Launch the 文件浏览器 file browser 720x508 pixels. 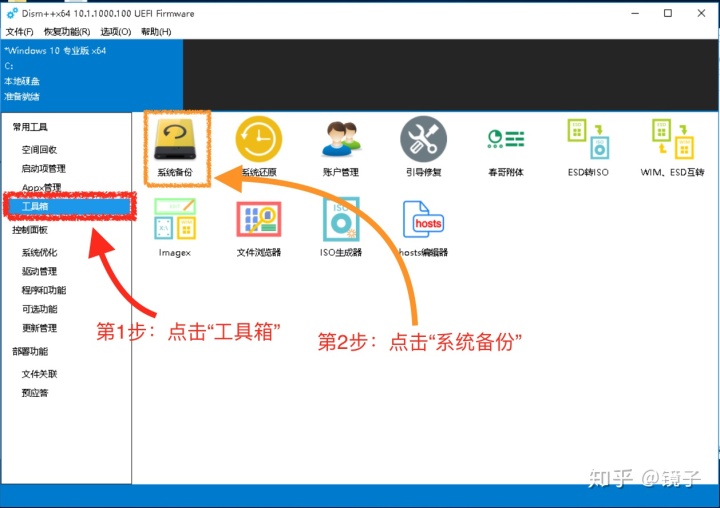pyautogui.click(x=259, y=227)
